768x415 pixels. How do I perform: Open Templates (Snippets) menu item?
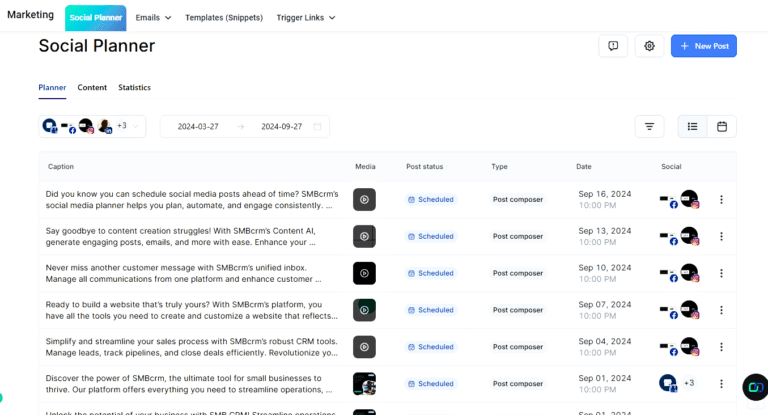(224, 18)
